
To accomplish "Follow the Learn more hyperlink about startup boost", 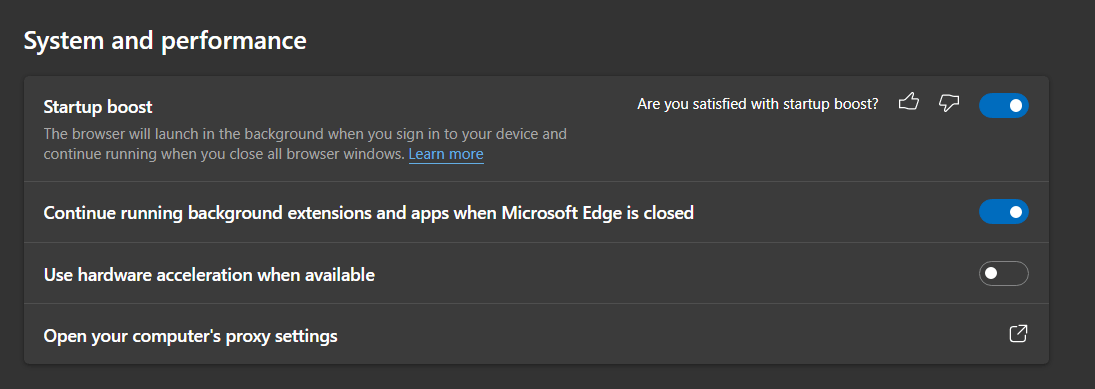I will (446, 154).
